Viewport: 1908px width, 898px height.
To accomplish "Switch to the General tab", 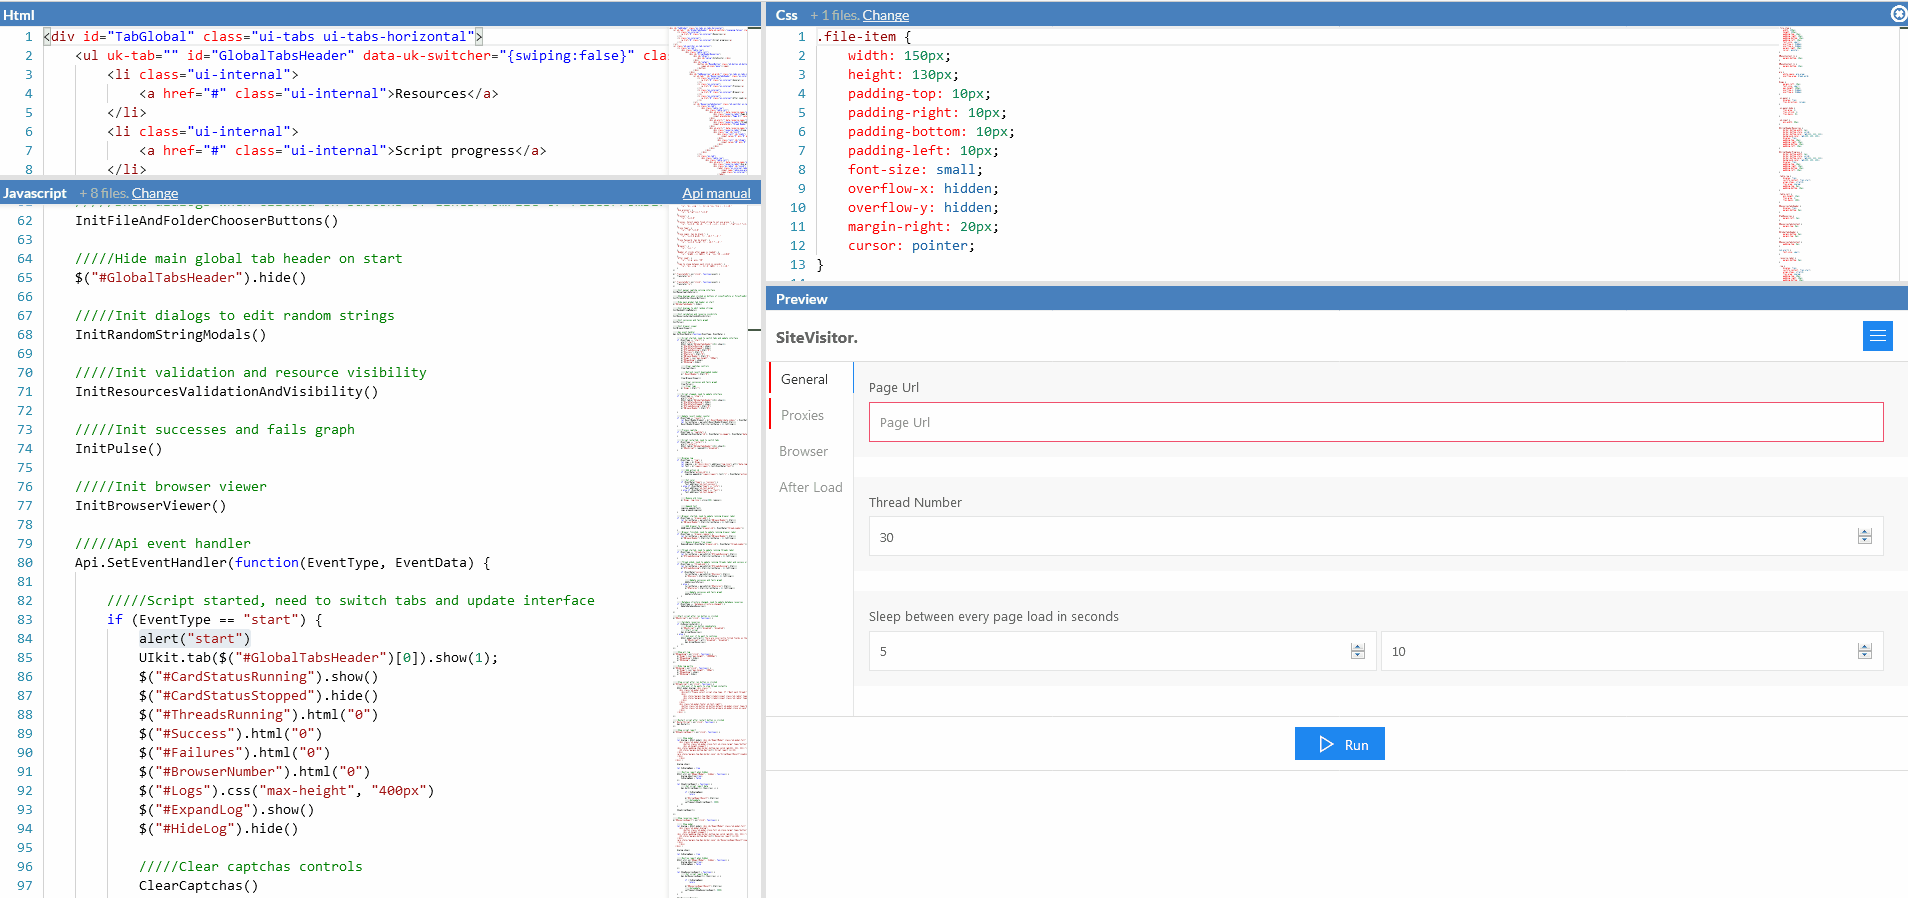I will coord(804,379).
